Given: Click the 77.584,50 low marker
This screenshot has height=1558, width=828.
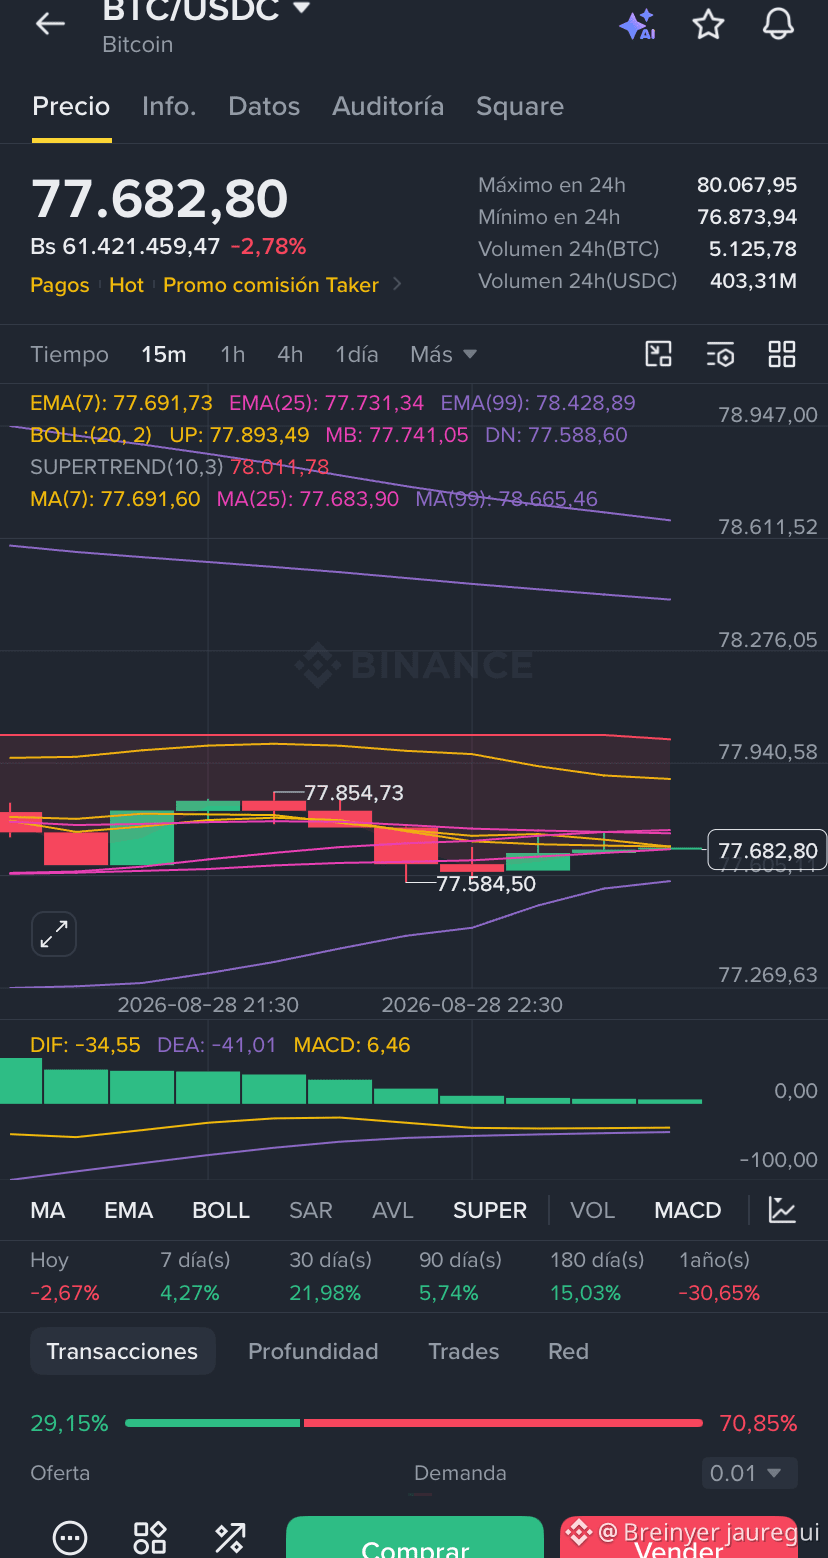Looking at the screenshot, I should pyautogui.click(x=486, y=884).
